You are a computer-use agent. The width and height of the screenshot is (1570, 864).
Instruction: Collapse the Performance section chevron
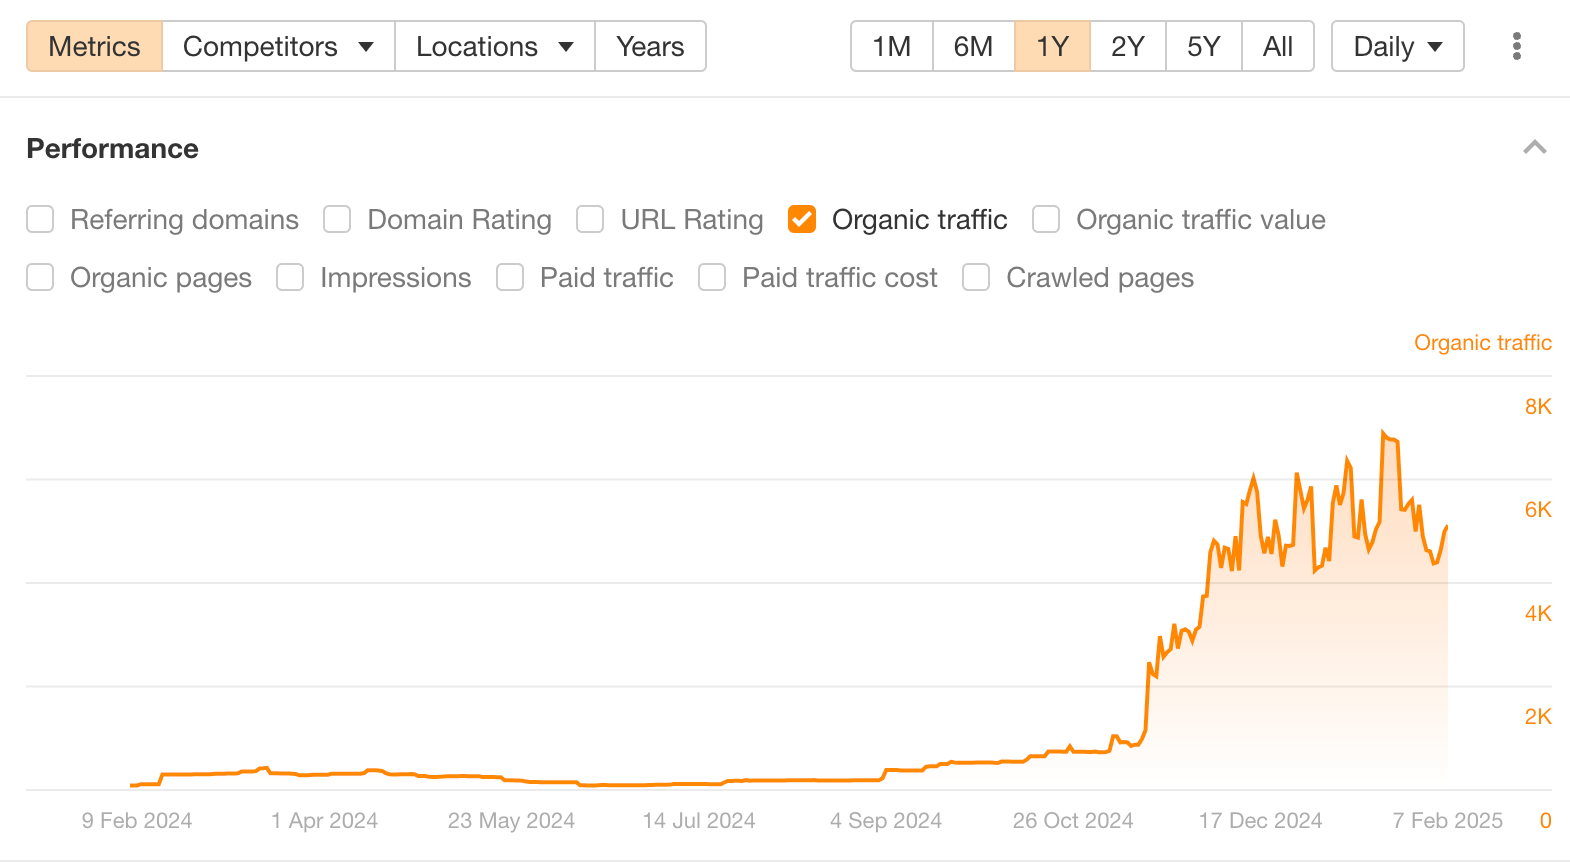click(x=1534, y=148)
